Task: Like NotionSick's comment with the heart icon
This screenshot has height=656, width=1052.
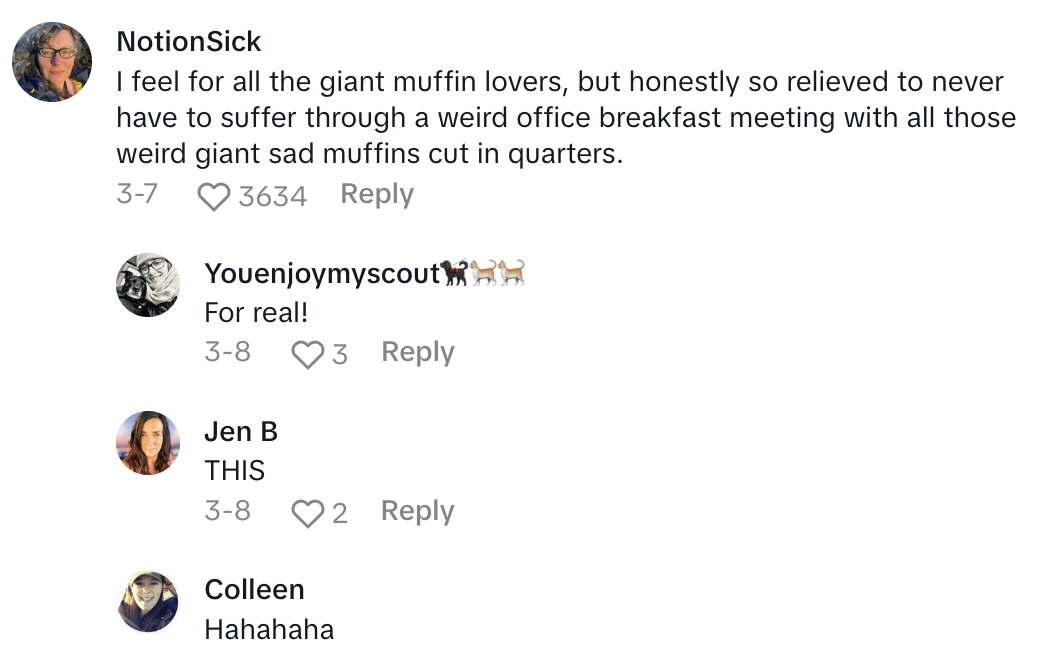Action: (x=213, y=196)
